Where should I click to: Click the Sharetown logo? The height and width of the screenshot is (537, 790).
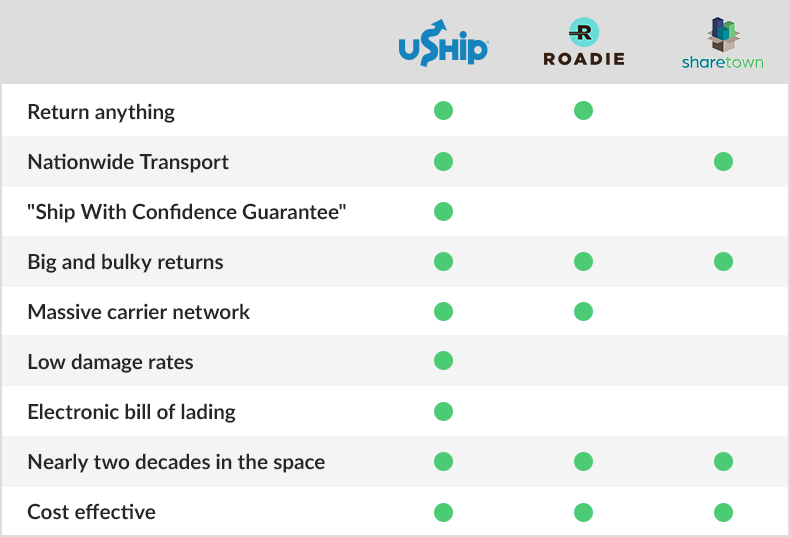[x=722, y=43]
